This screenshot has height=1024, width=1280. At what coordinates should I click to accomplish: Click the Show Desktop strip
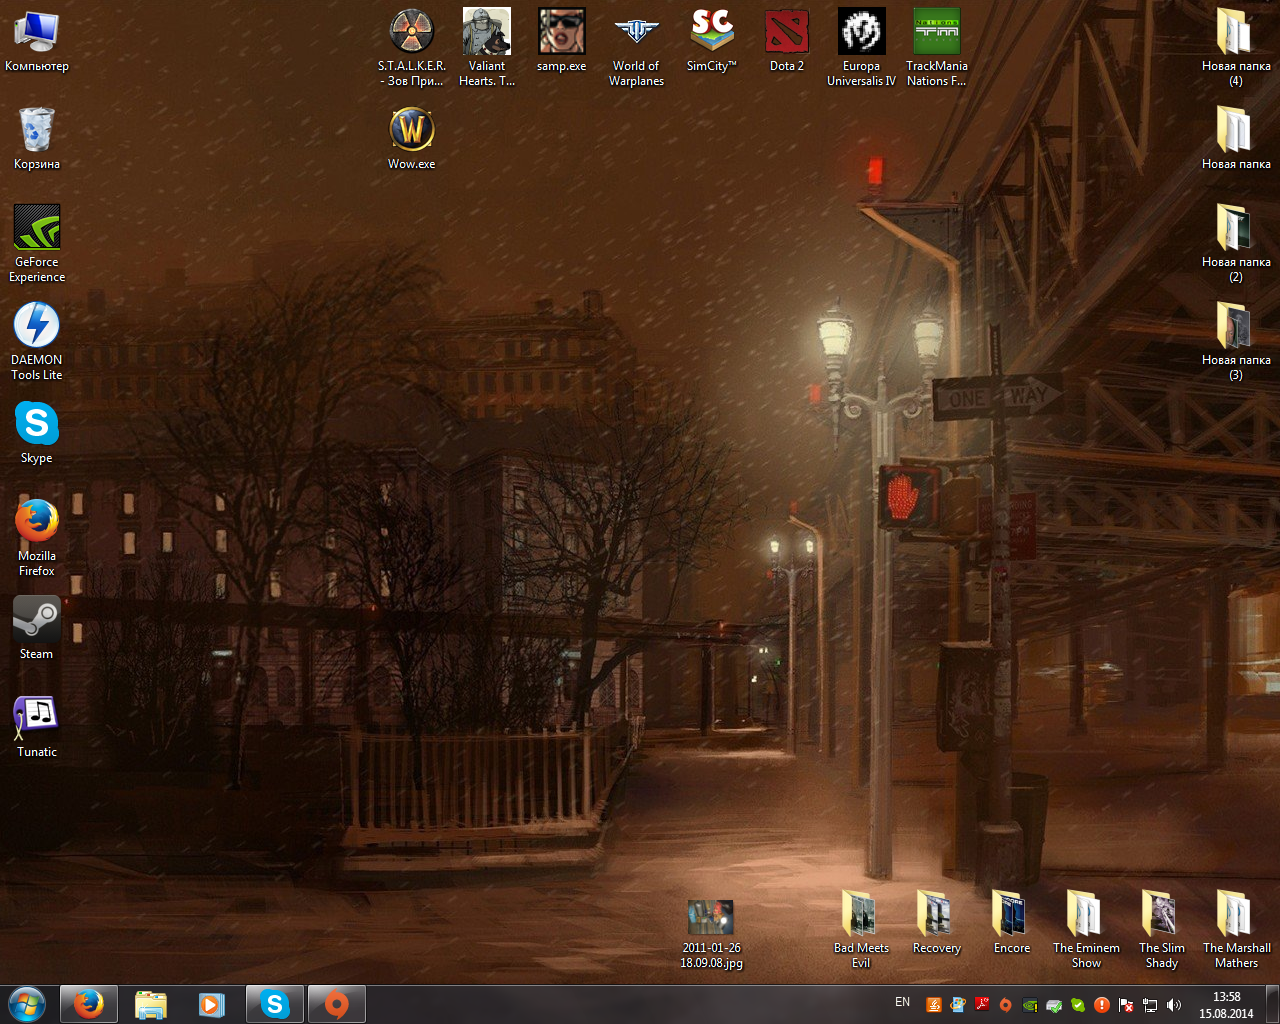point(1272,1004)
